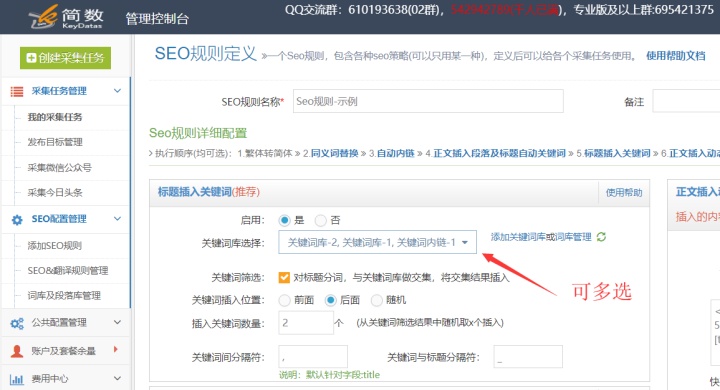Open the 使用帮助文档 link
Image resolution: width=720 pixels, height=390 pixels.
click(x=675, y=56)
